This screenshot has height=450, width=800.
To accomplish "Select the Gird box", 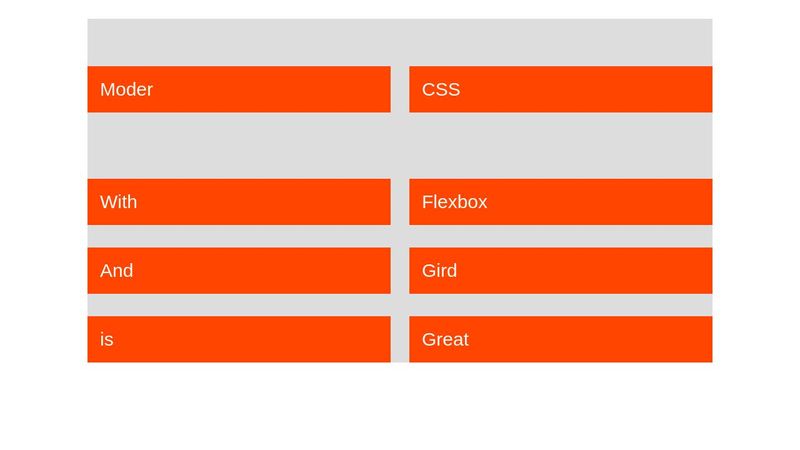I will tap(561, 270).
